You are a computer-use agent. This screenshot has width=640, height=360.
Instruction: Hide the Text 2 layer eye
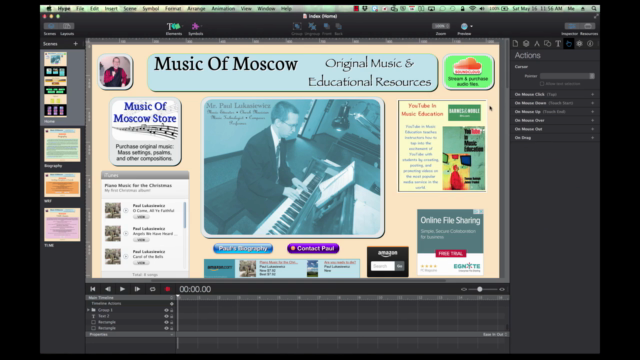(166, 316)
